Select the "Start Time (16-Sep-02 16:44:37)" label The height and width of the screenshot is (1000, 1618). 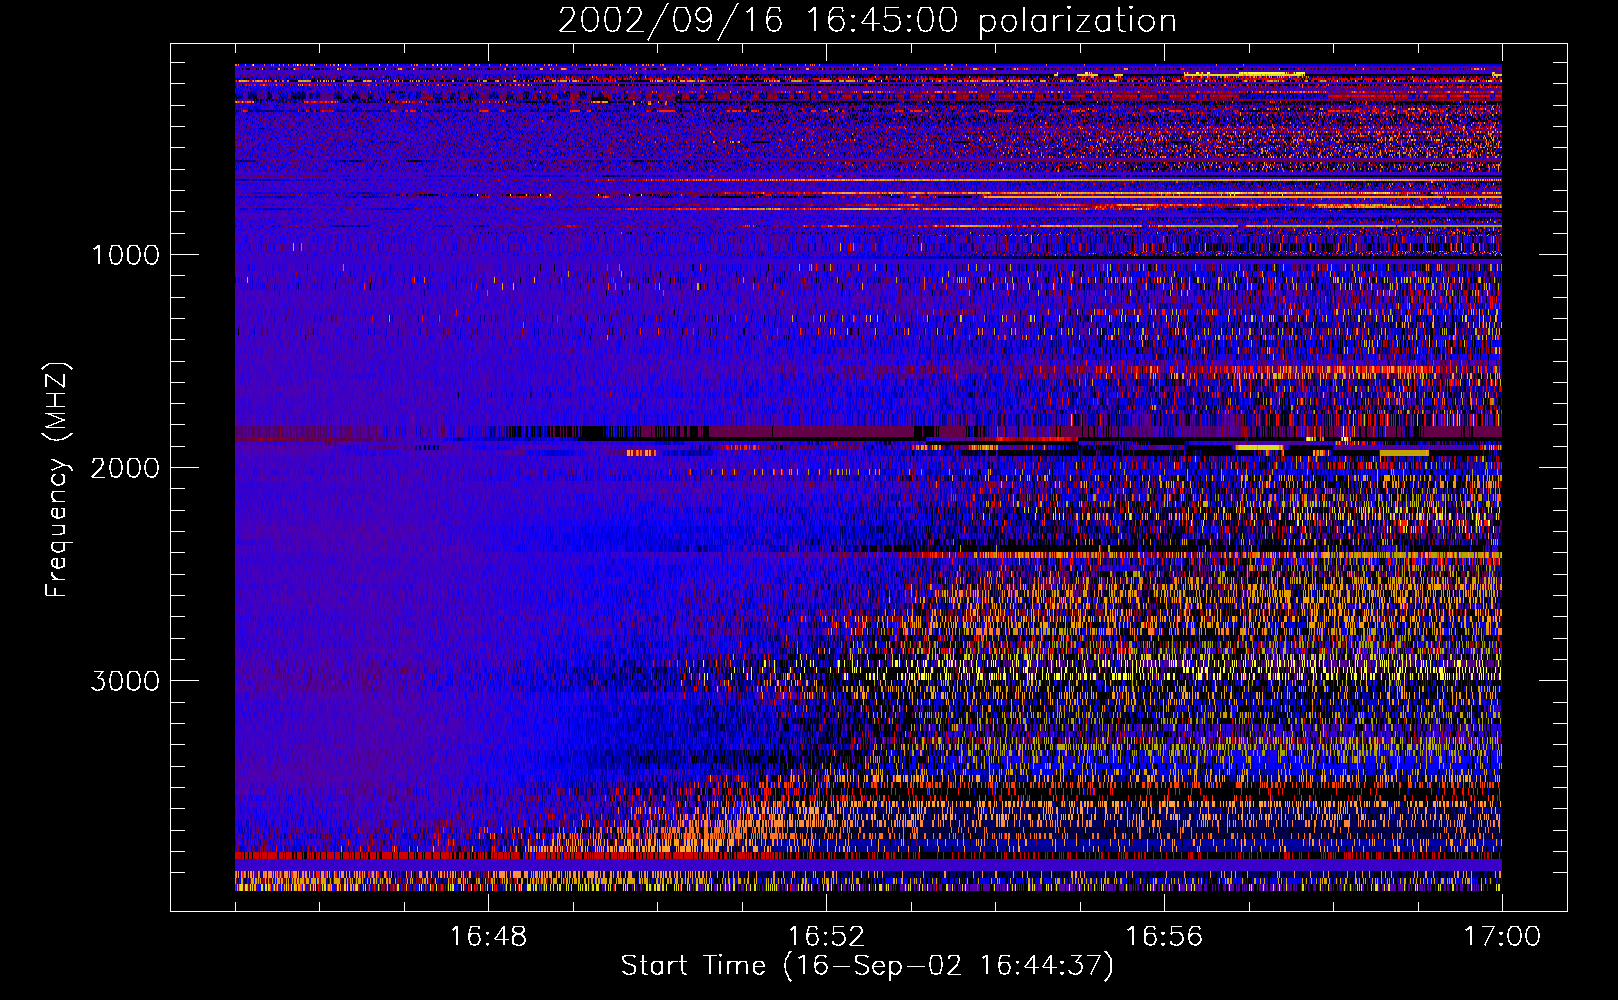867,966
